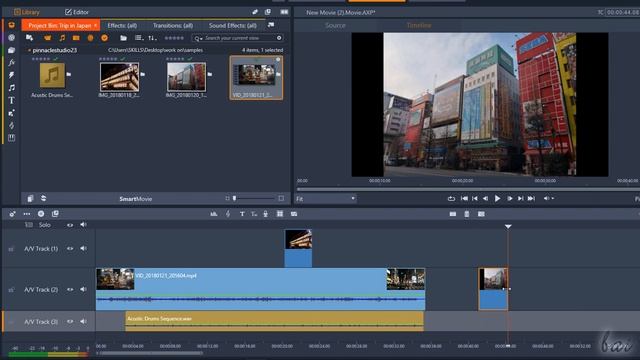Open Transitions lightning icon in sidebar
This screenshot has height=360, width=640.
(11, 75)
